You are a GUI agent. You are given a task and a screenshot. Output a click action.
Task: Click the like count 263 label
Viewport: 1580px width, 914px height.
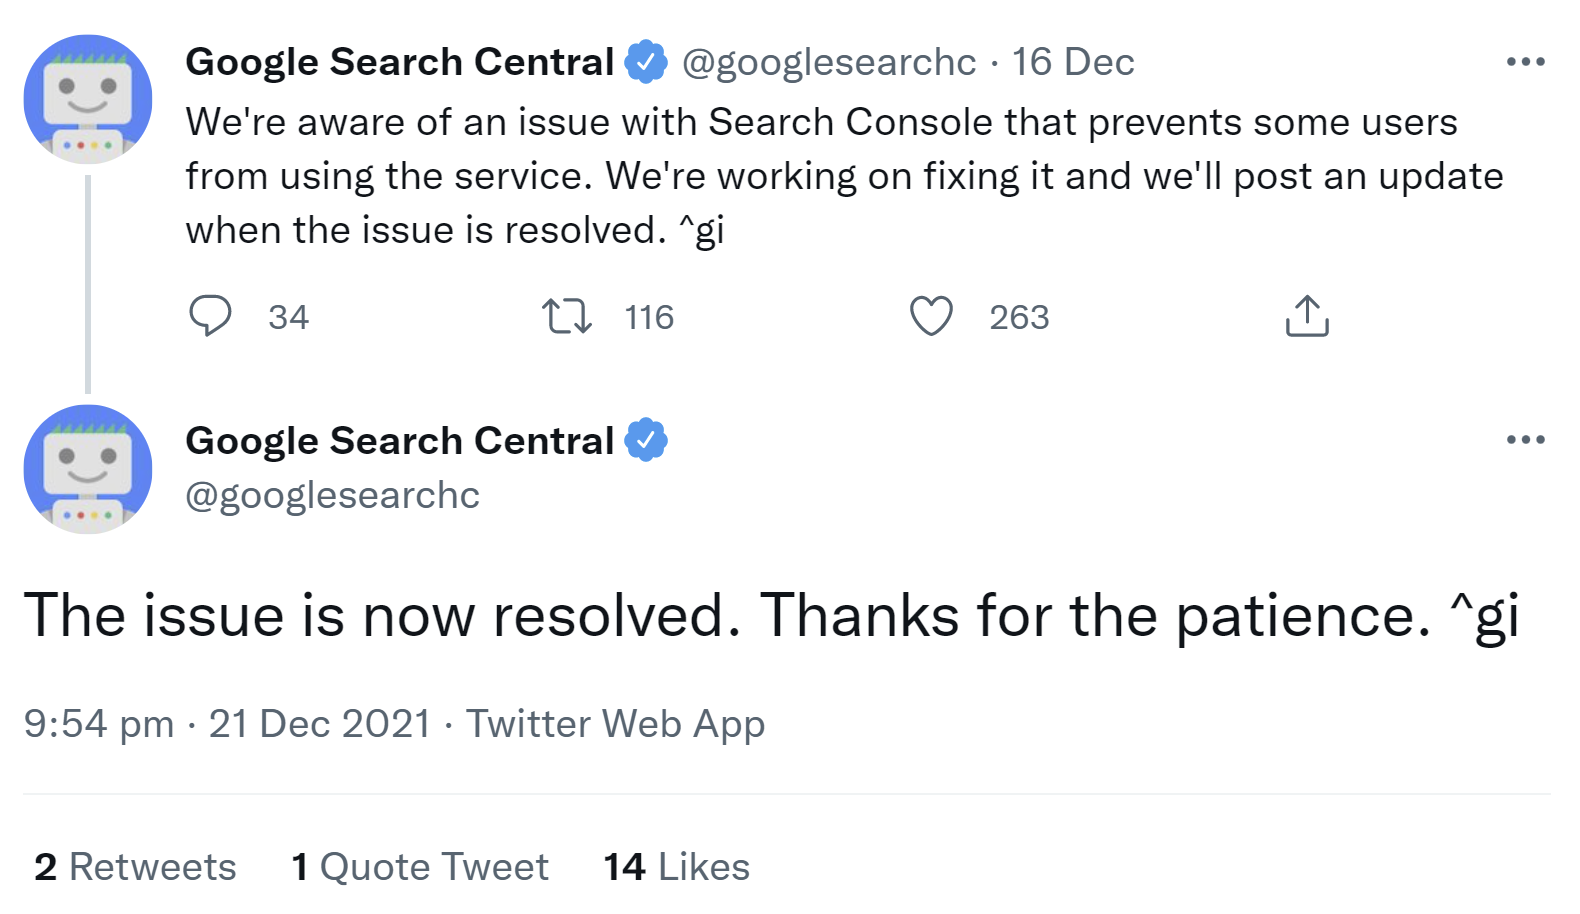(x=1019, y=317)
